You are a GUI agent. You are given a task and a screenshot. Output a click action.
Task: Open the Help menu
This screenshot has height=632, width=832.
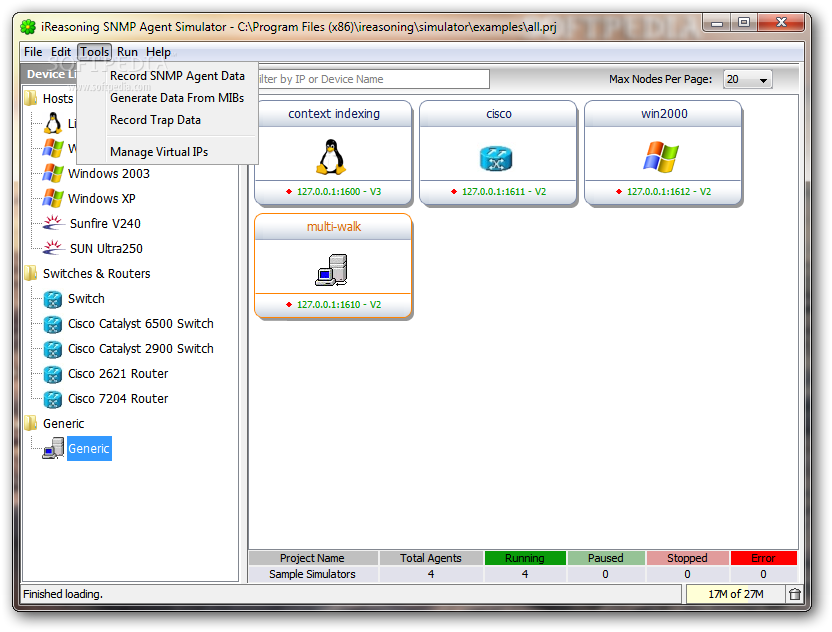pyautogui.click(x=158, y=52)
